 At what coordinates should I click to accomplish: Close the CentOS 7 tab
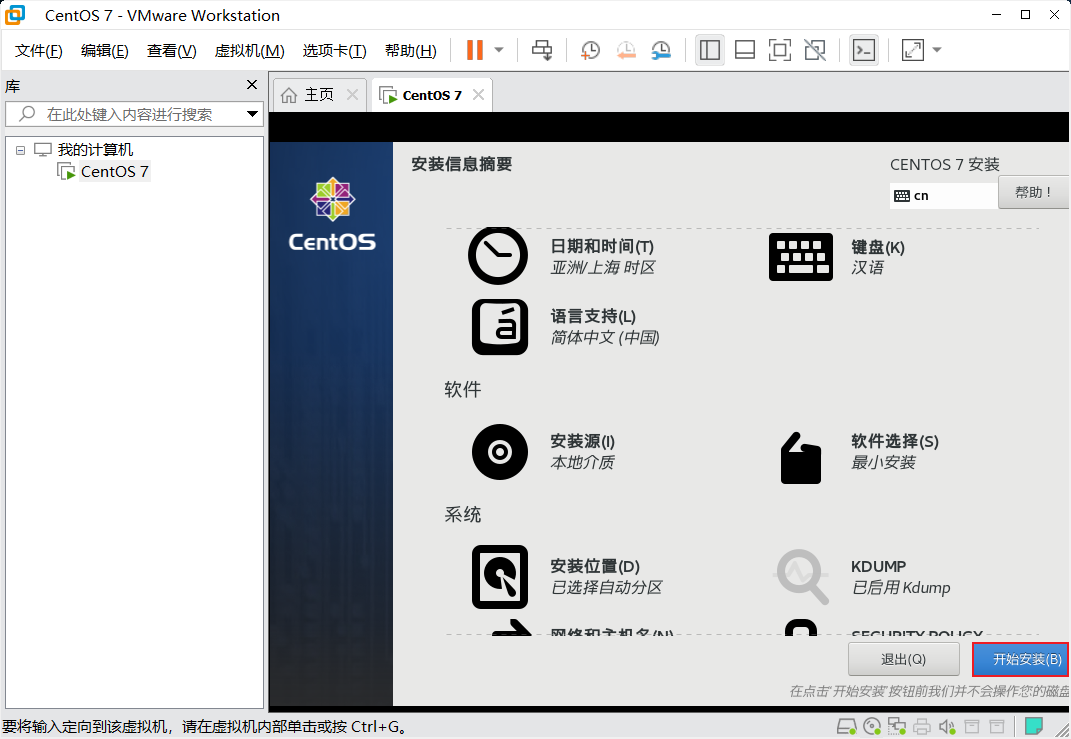(479, 95)
